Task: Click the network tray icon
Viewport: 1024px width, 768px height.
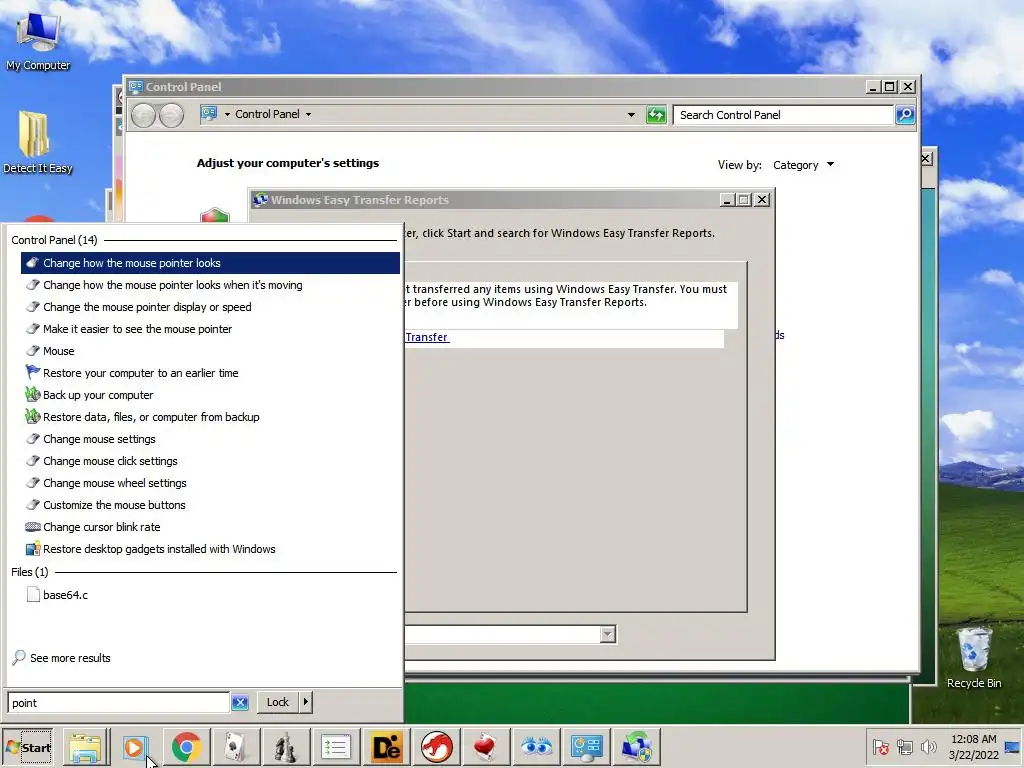Action: coord(904,747)
